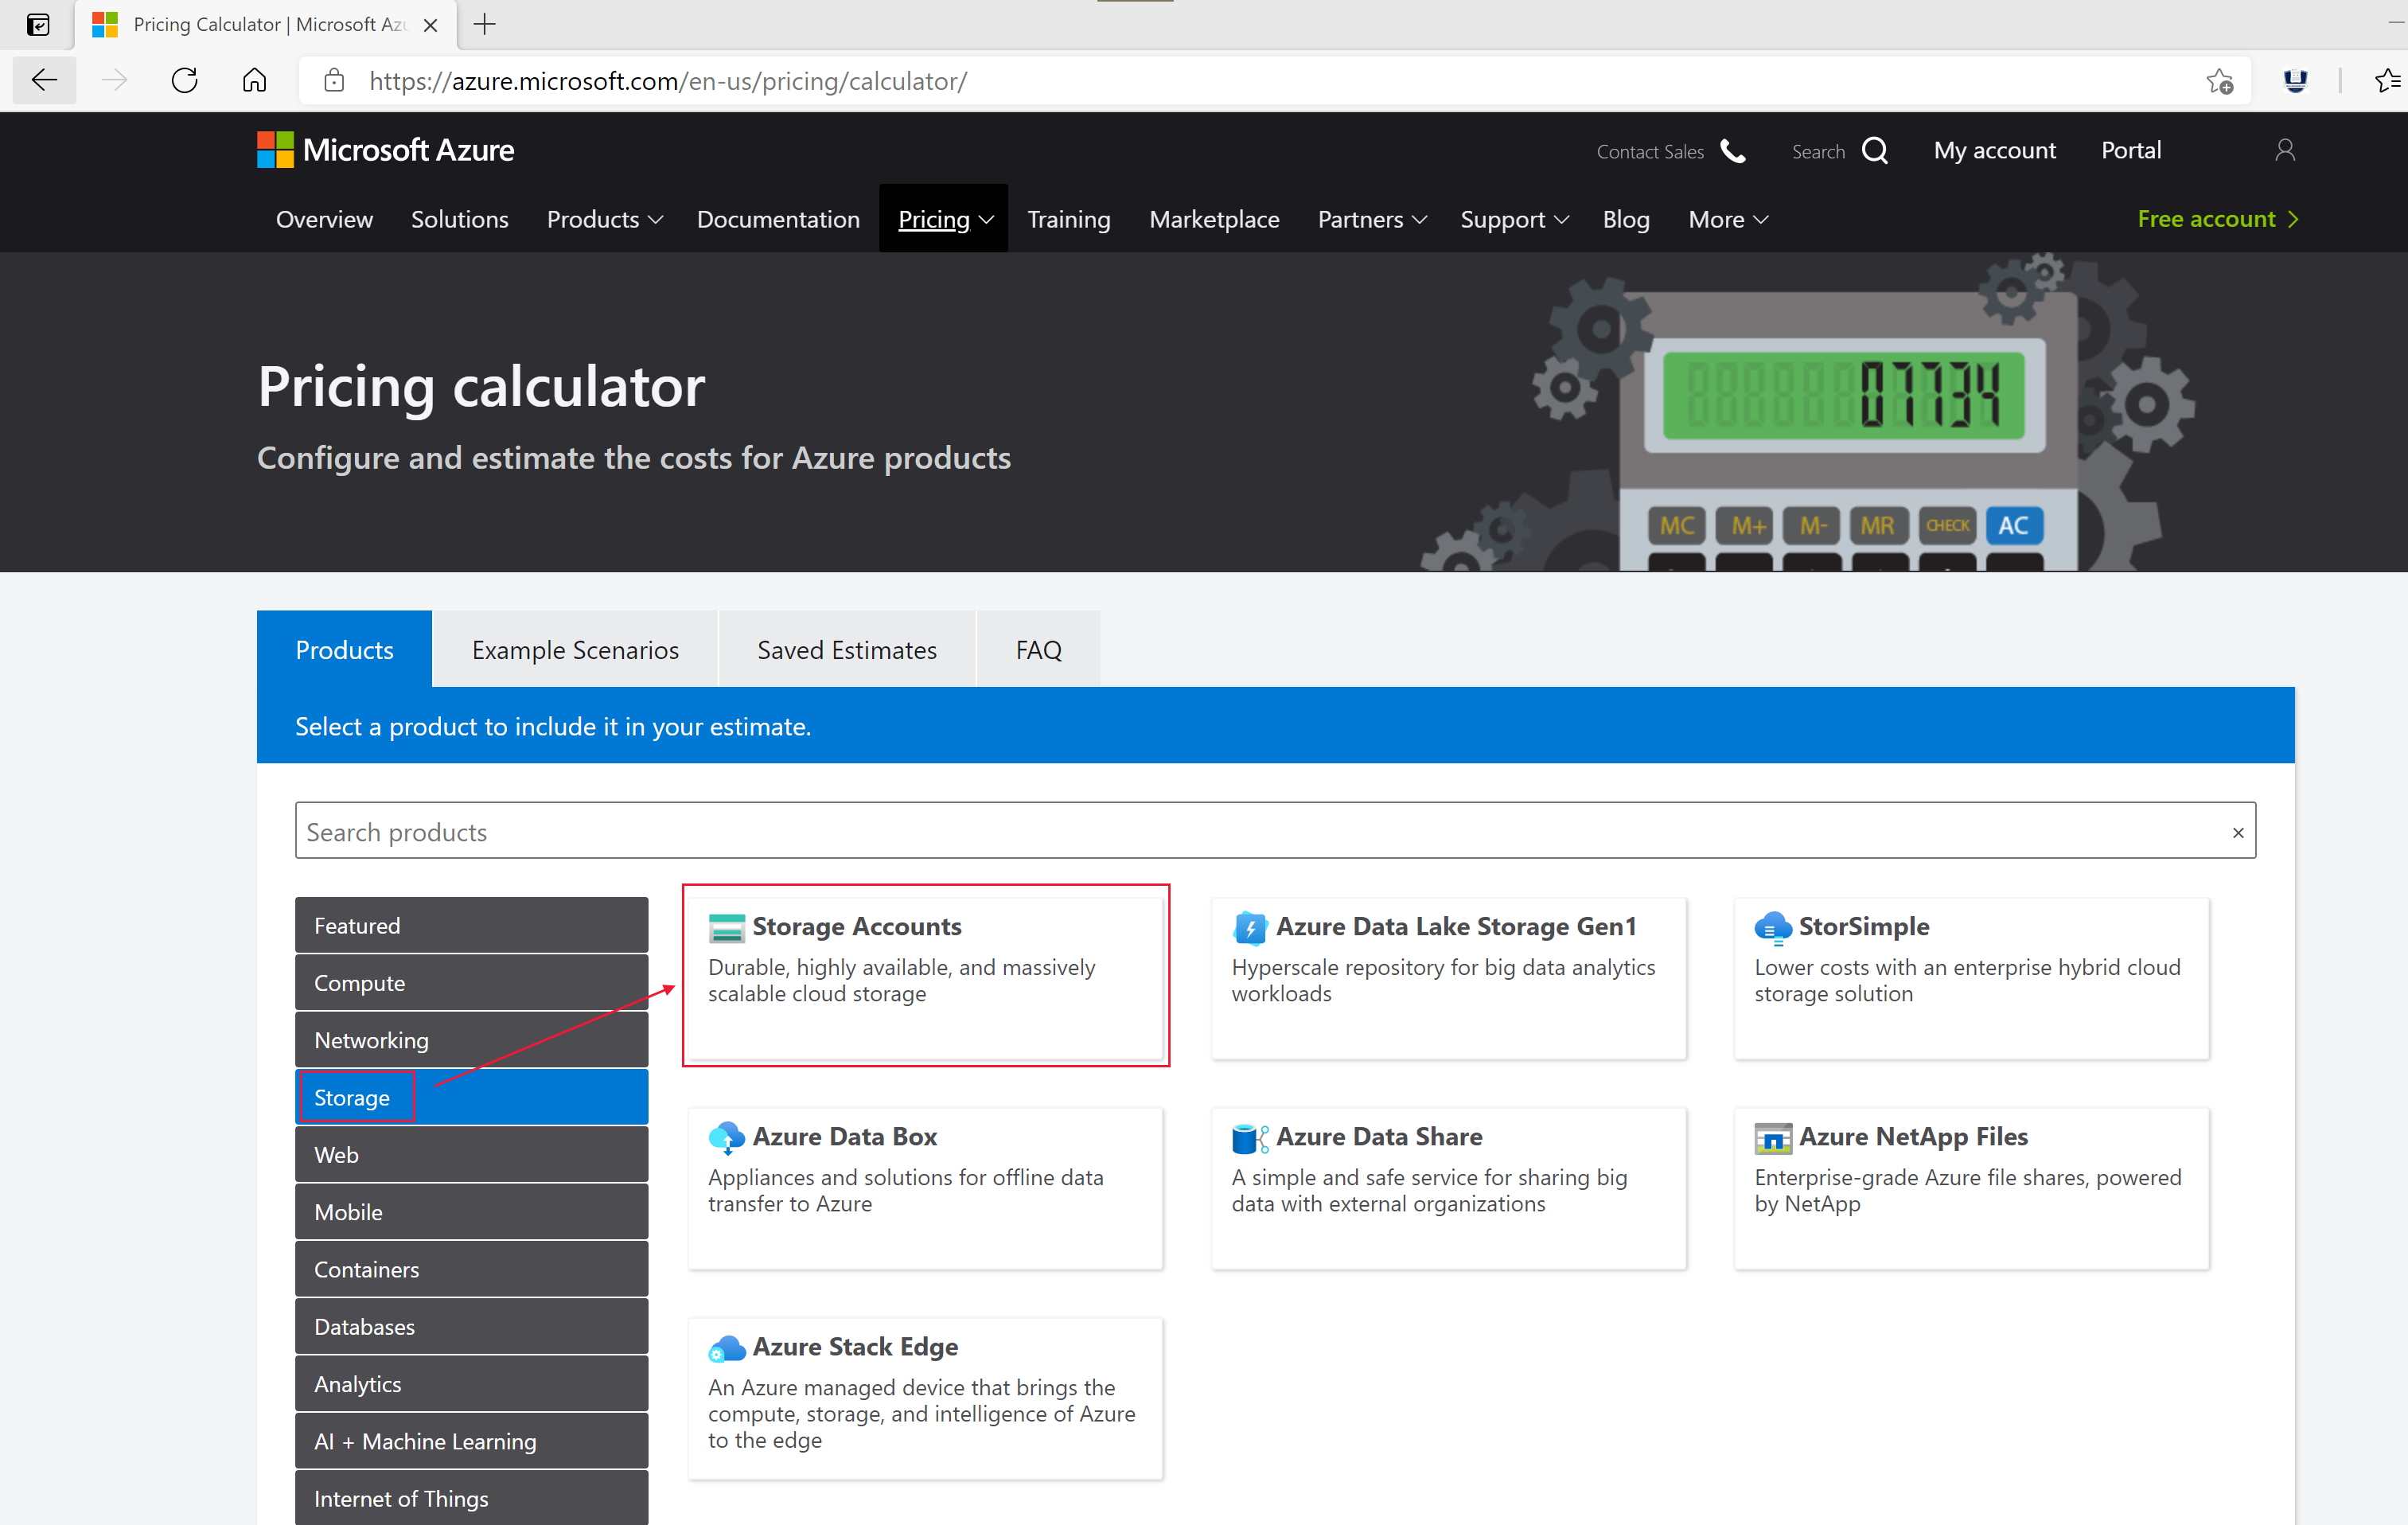
Task: Click into the Search products field
Action: [1200, 832]
